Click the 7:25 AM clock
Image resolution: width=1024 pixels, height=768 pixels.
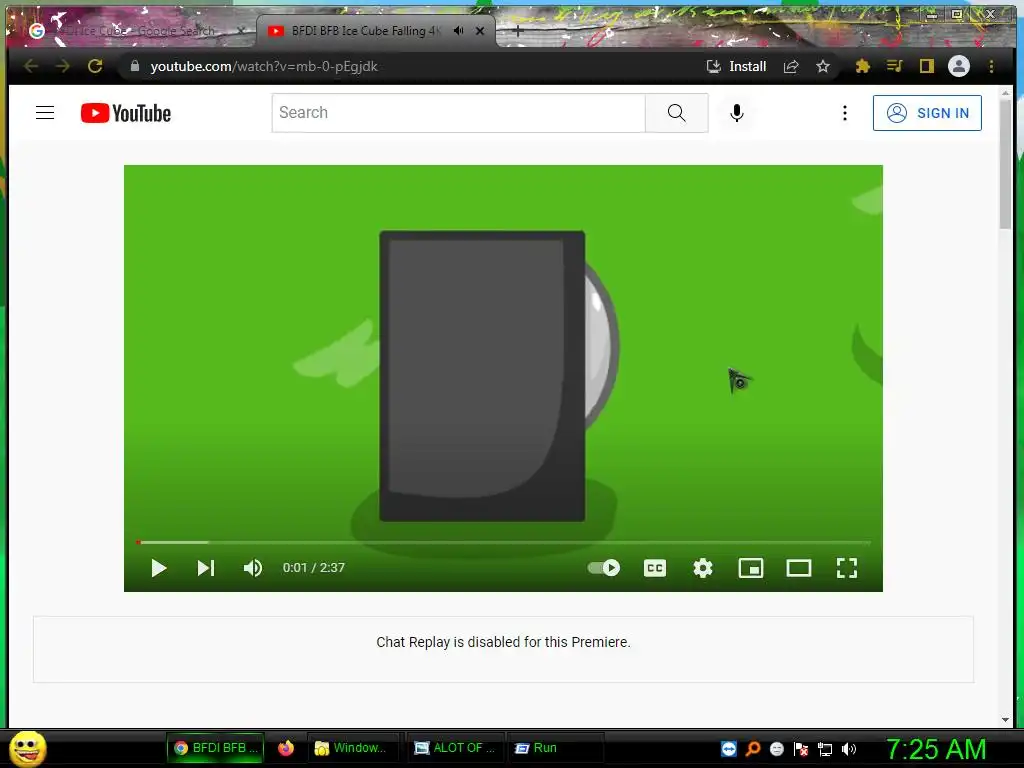(x=936, y=749)
